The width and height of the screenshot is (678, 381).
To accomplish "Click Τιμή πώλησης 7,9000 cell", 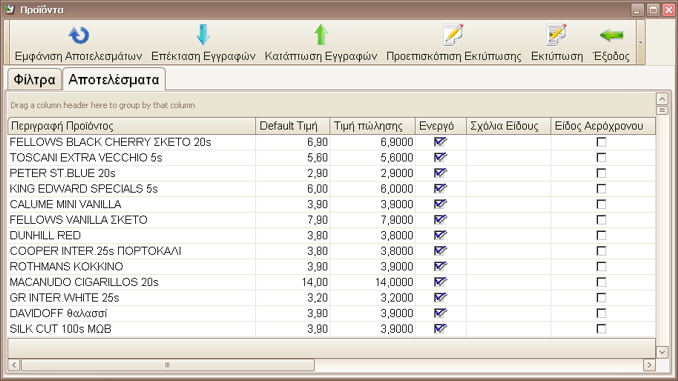I will point(372,220).
